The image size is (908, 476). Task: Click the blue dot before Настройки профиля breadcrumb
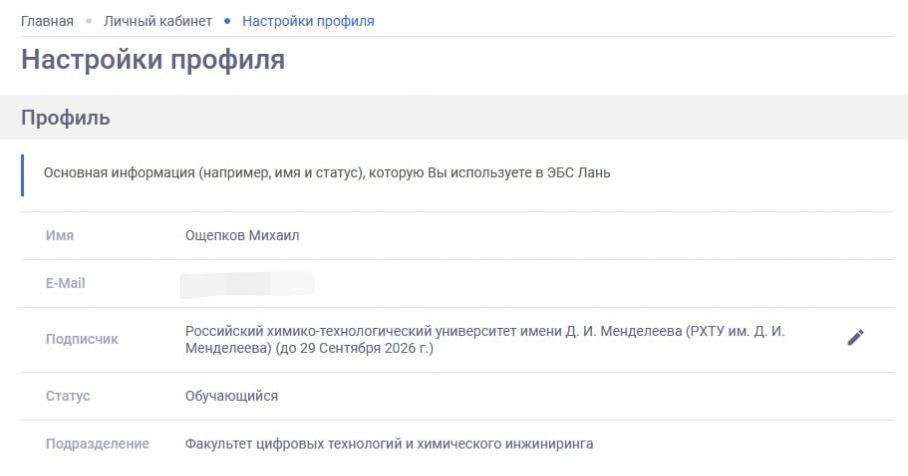(227, 22)
